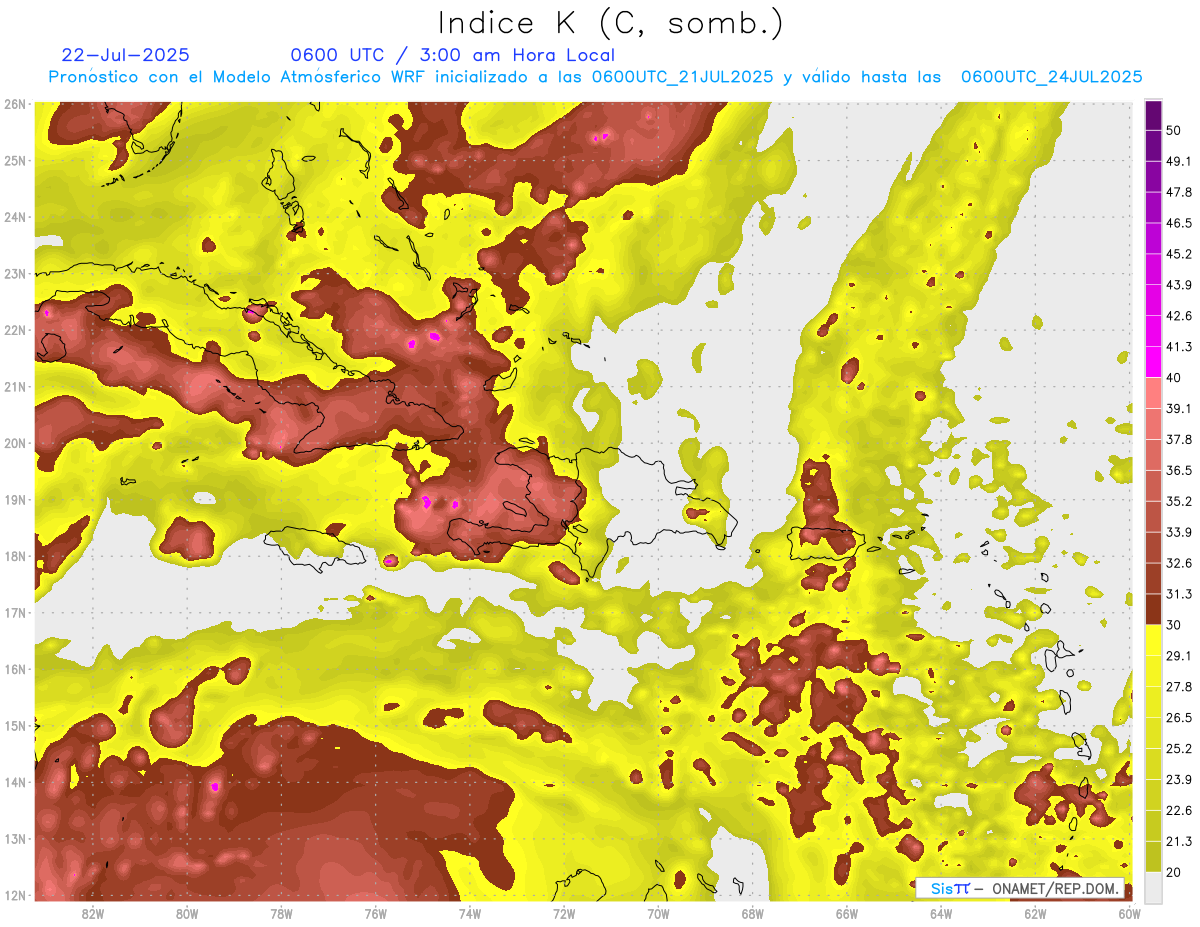
Task: Click the "42.6" colorbar value
Action: pos(1179,316)
